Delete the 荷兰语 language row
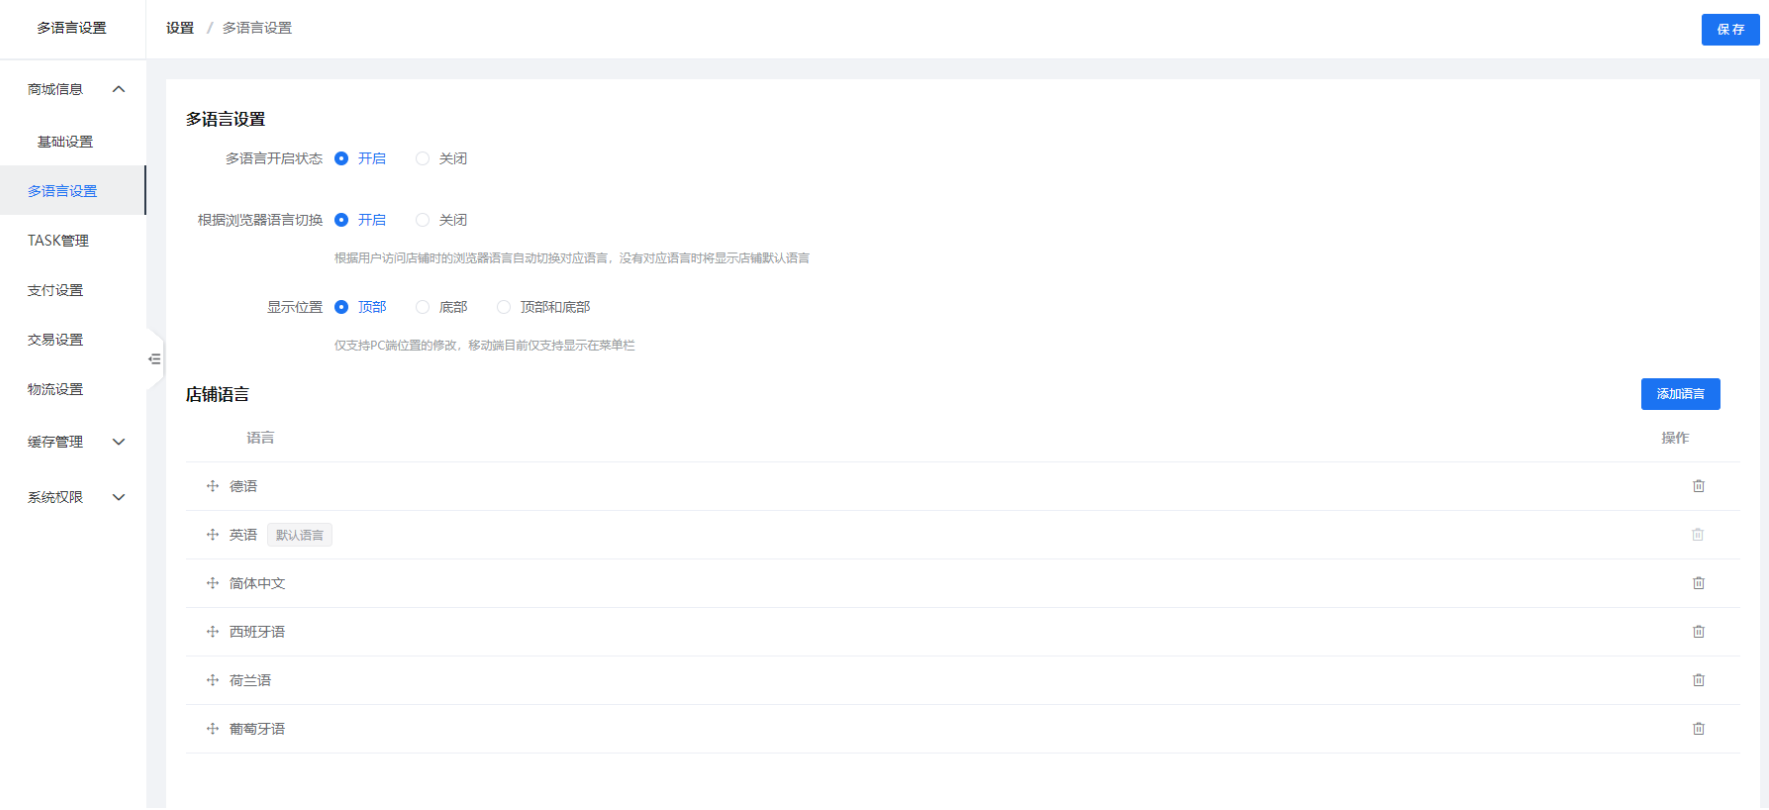 pos(1698,680)
